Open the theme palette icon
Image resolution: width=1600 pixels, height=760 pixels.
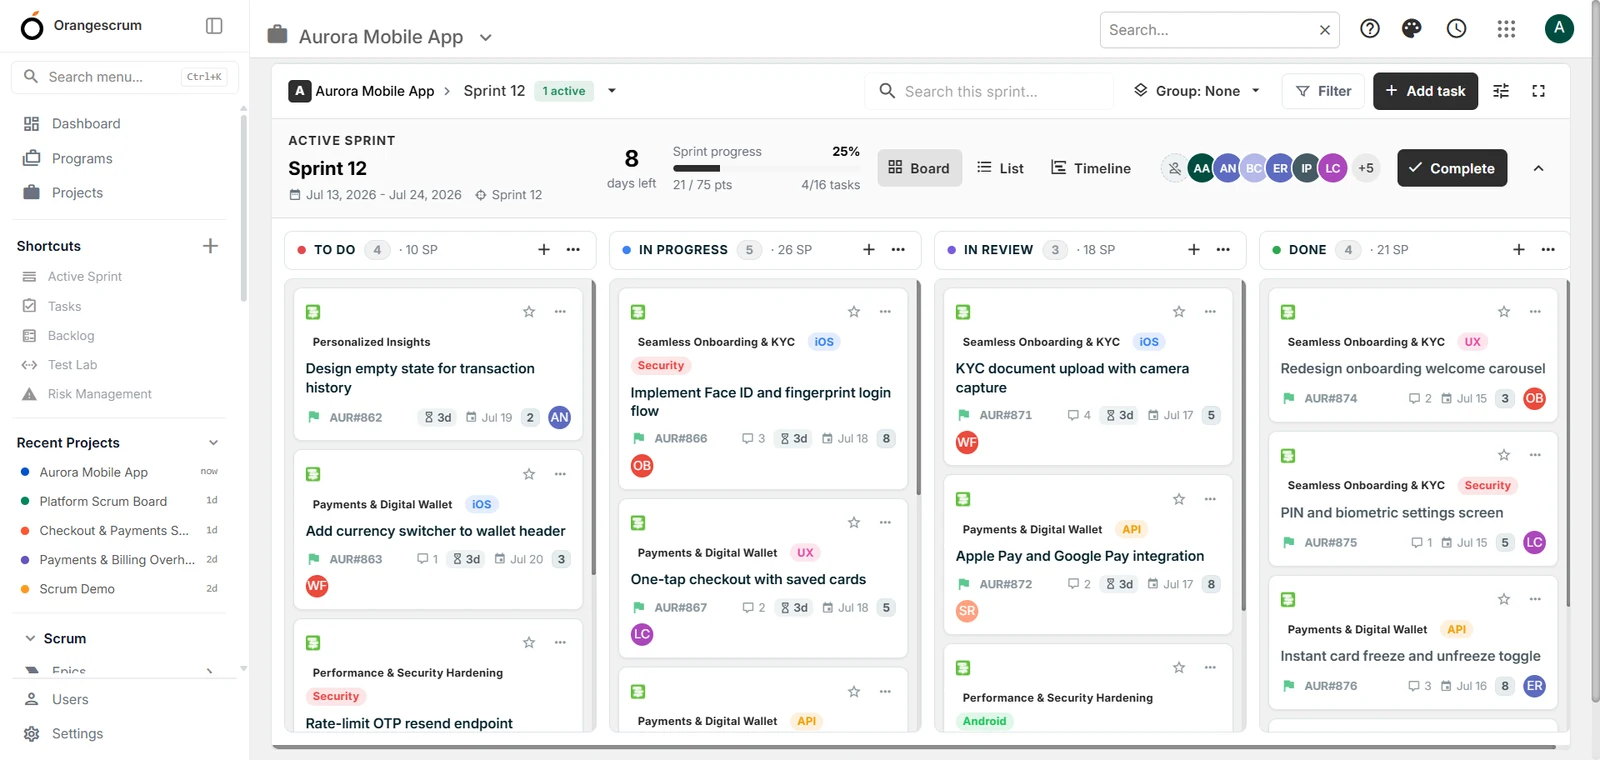[x=1412, y=29]
